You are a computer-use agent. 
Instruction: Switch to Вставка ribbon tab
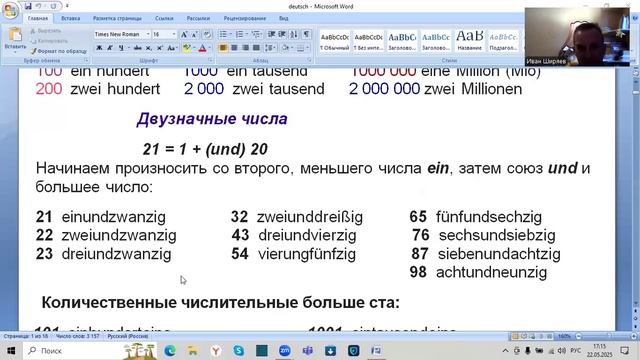pos(70,18)
